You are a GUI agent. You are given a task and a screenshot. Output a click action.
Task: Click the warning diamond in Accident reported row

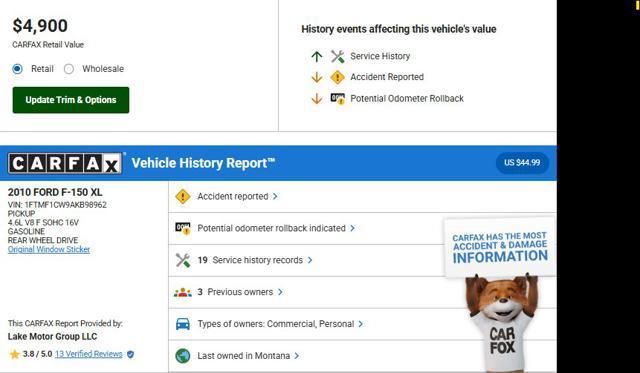pyautogui.click(x=182, y=197)
